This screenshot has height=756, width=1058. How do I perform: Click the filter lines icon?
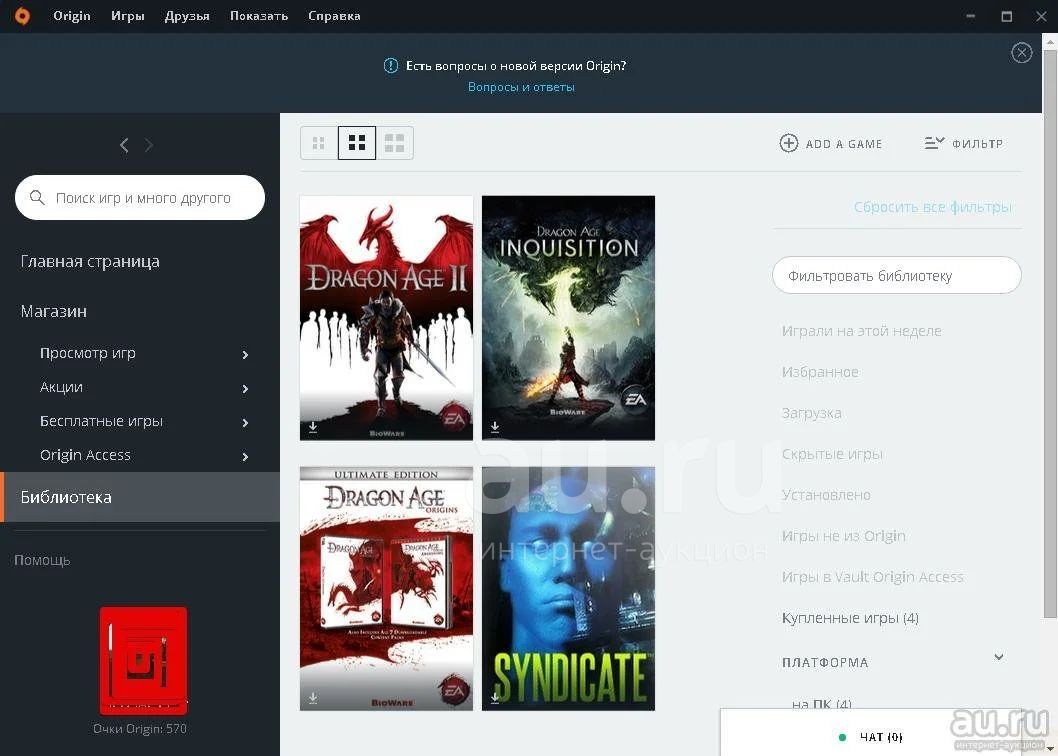pos(935,143)
